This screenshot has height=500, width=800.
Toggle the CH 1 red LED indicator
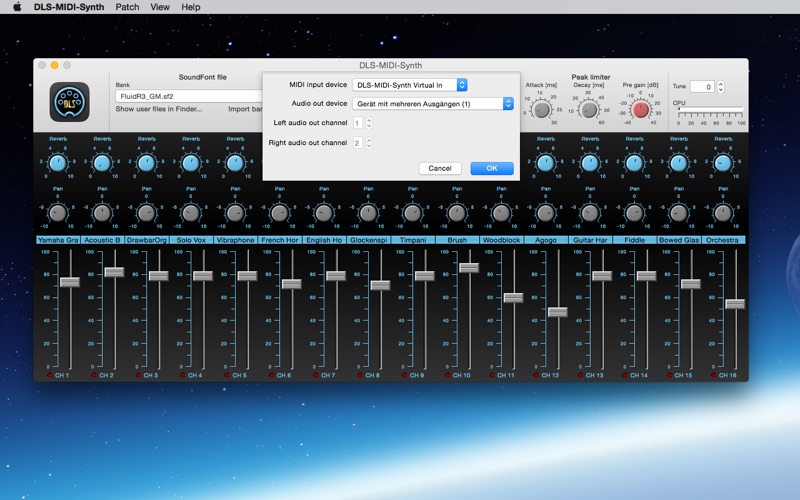click(x=50, y=376)
